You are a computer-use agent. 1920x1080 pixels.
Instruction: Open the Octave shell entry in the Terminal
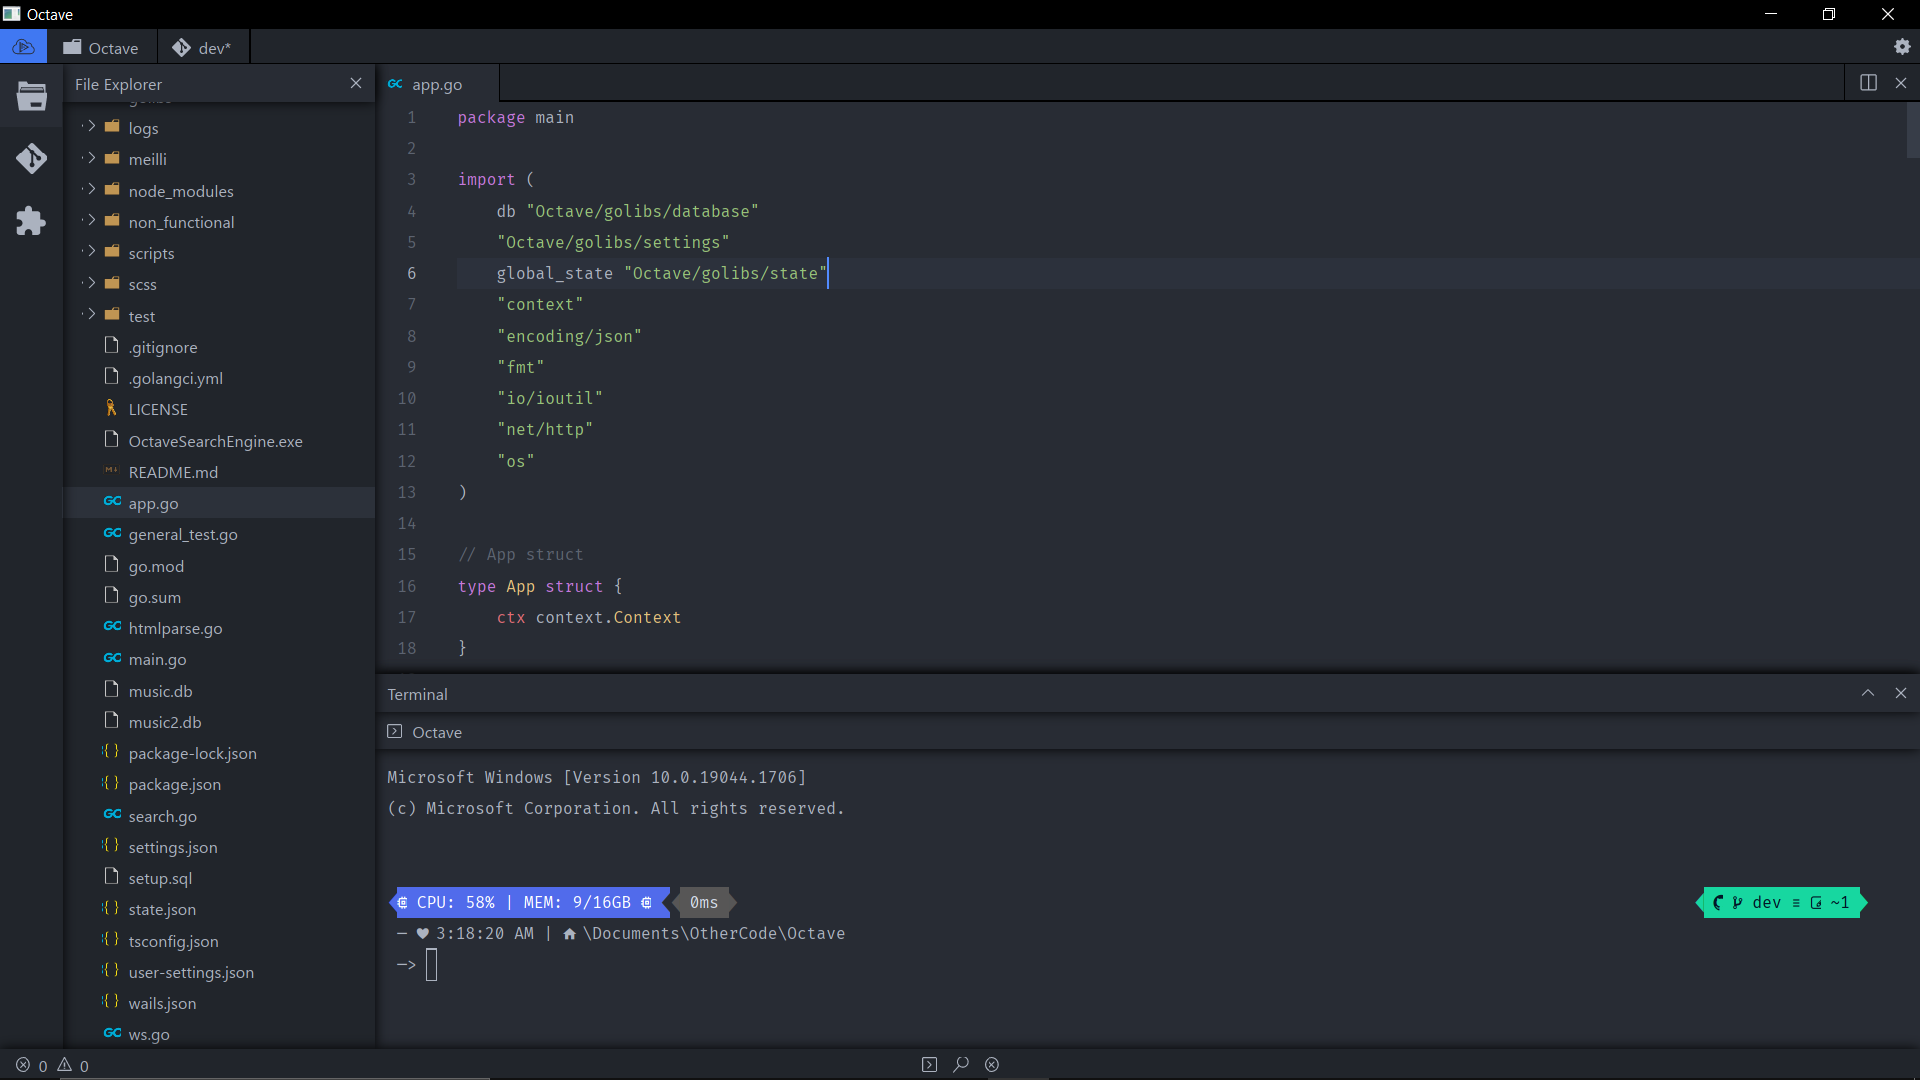[435, 732]
